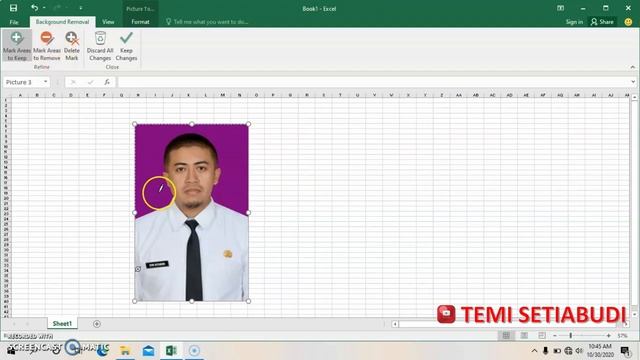640x360 pixels.
Task: Switch to Normal view
Action: [x=506, y=336]
